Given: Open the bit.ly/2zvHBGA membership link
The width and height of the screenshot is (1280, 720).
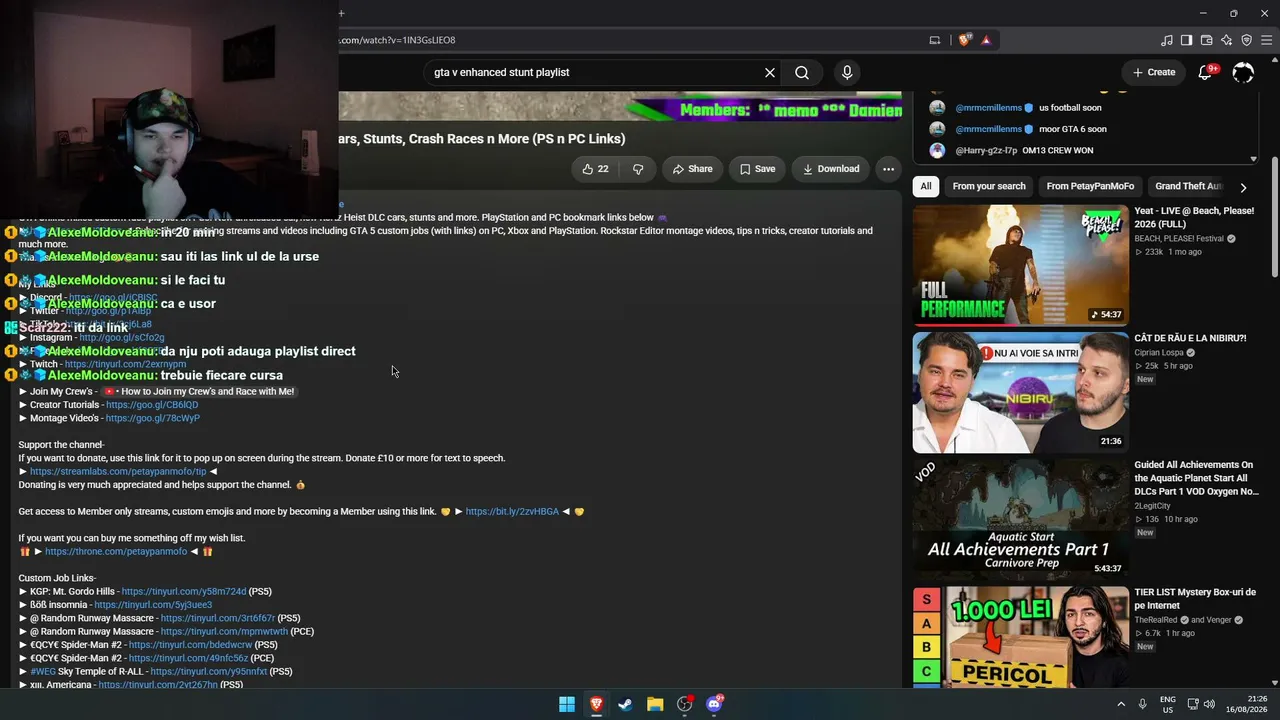Looking at the screenshot, I should (x=512, y=511).
